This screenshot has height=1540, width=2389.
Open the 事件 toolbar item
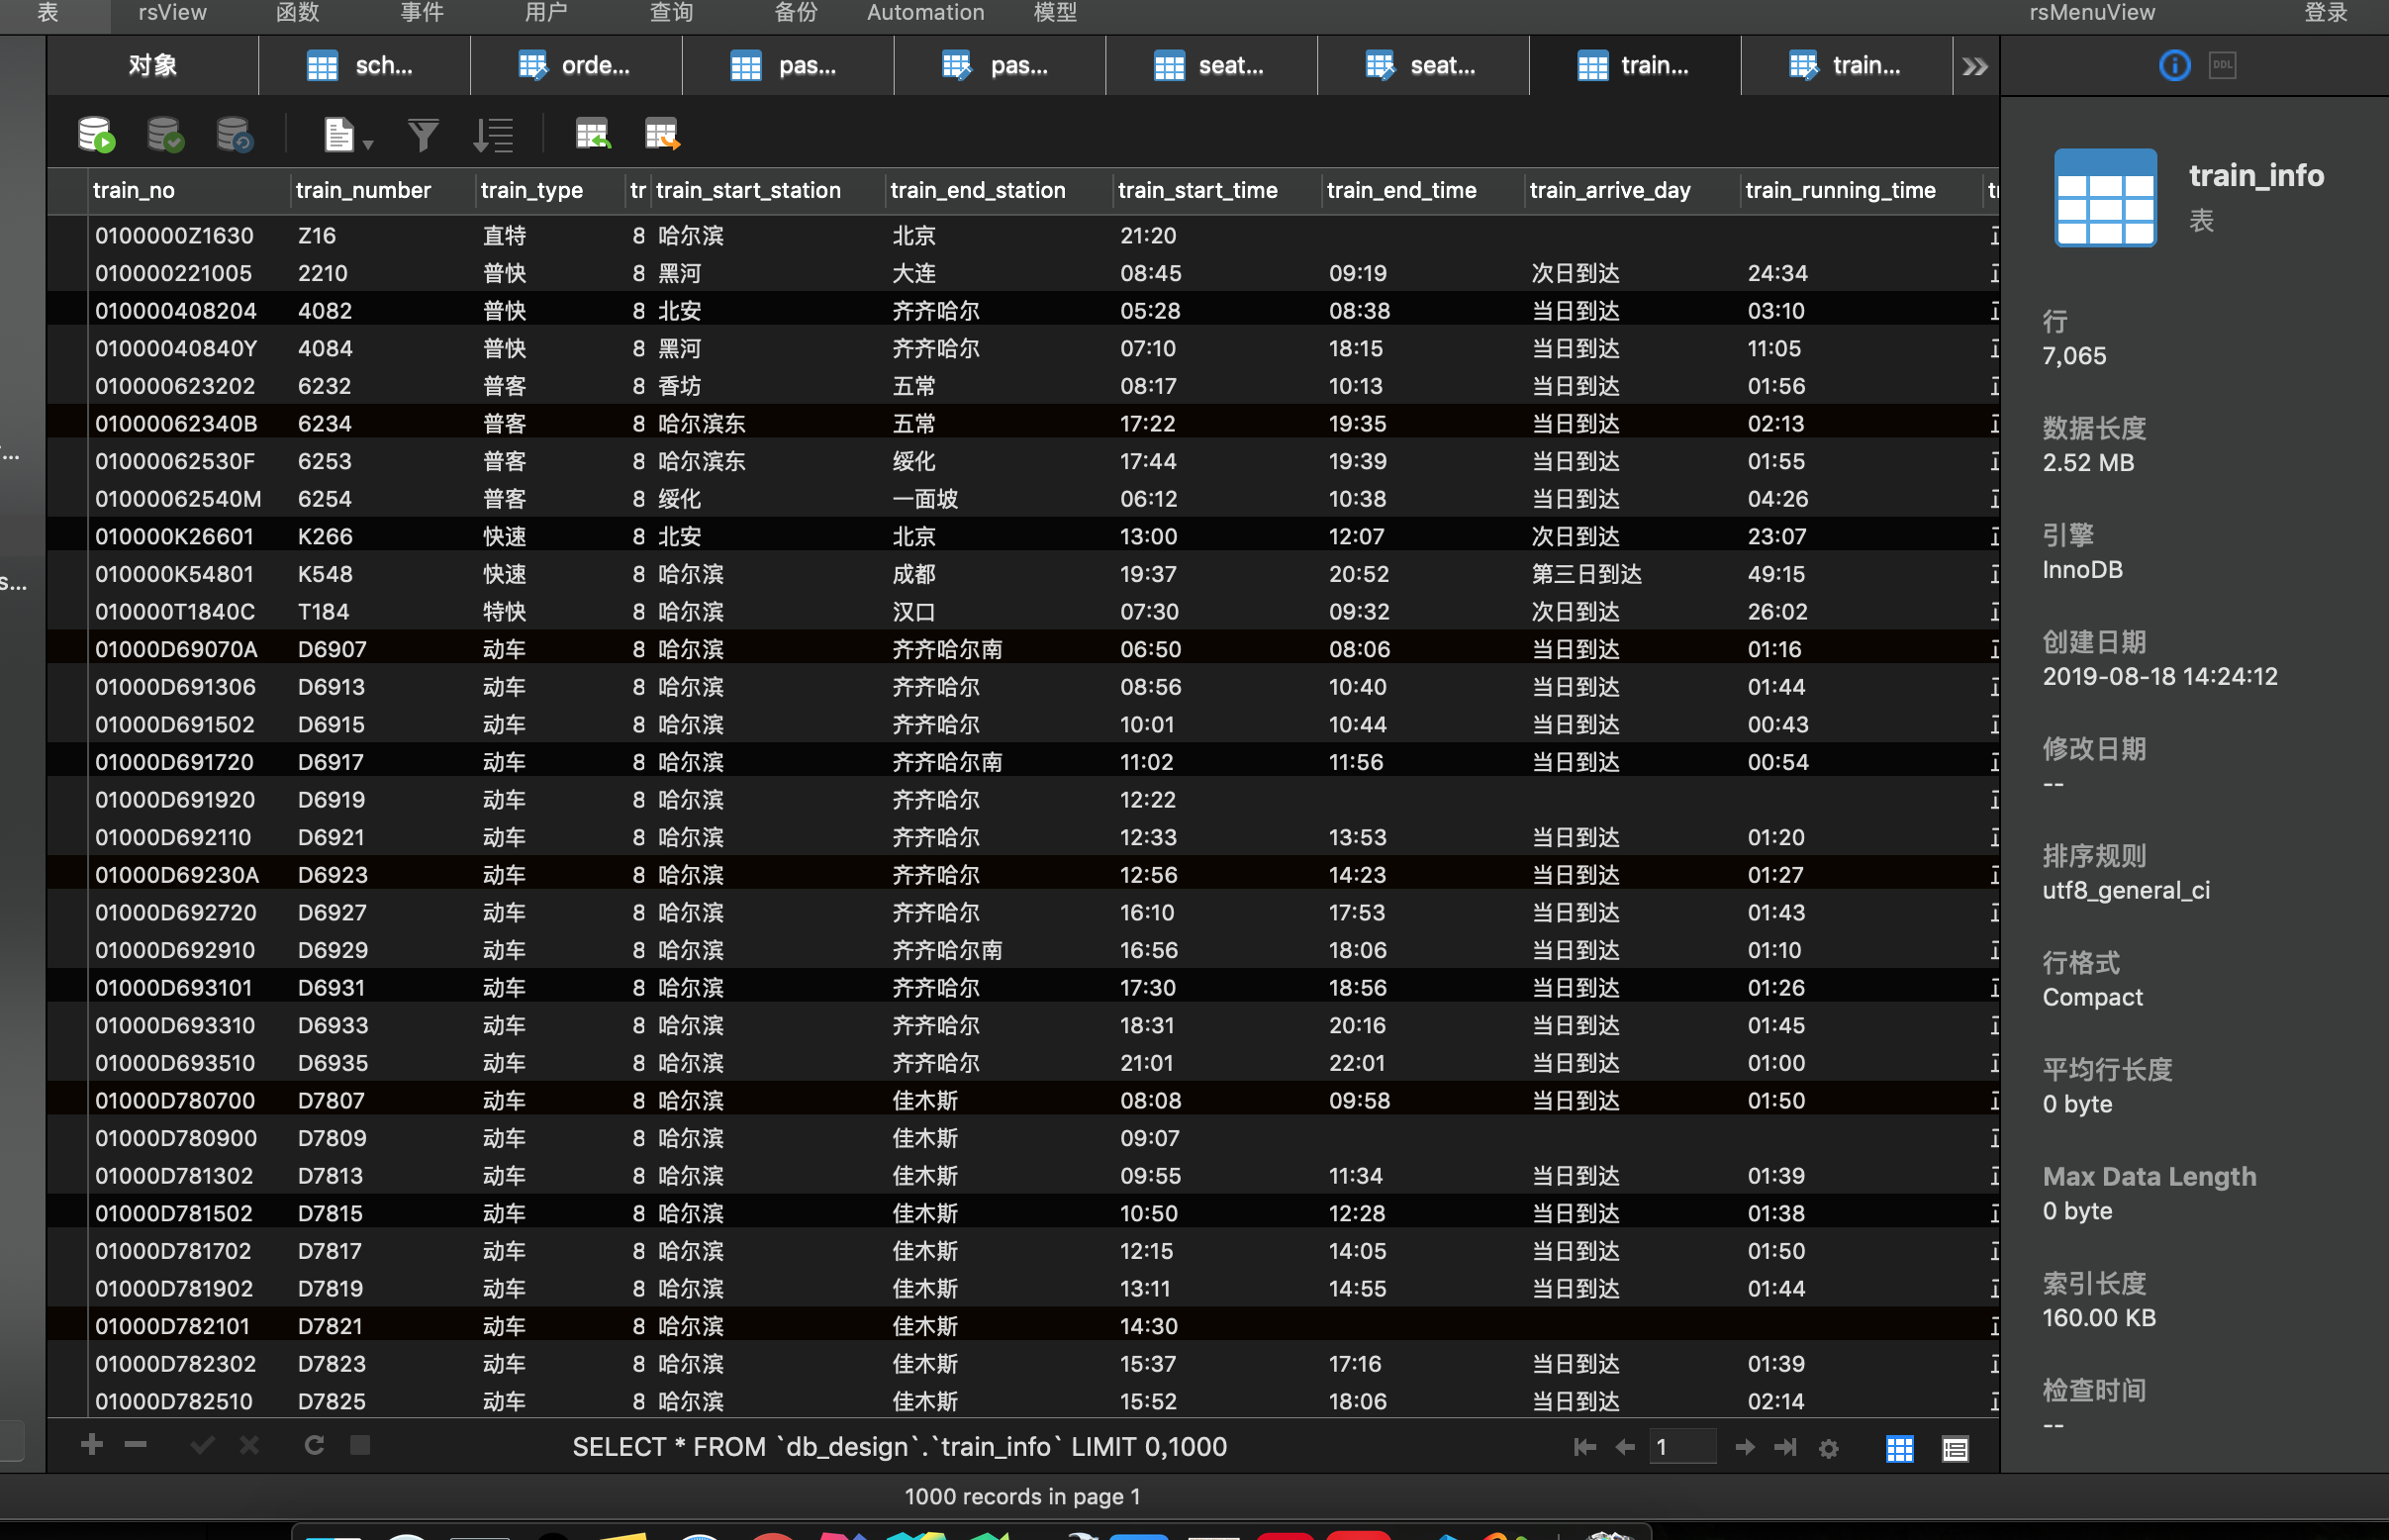point(422,13)
